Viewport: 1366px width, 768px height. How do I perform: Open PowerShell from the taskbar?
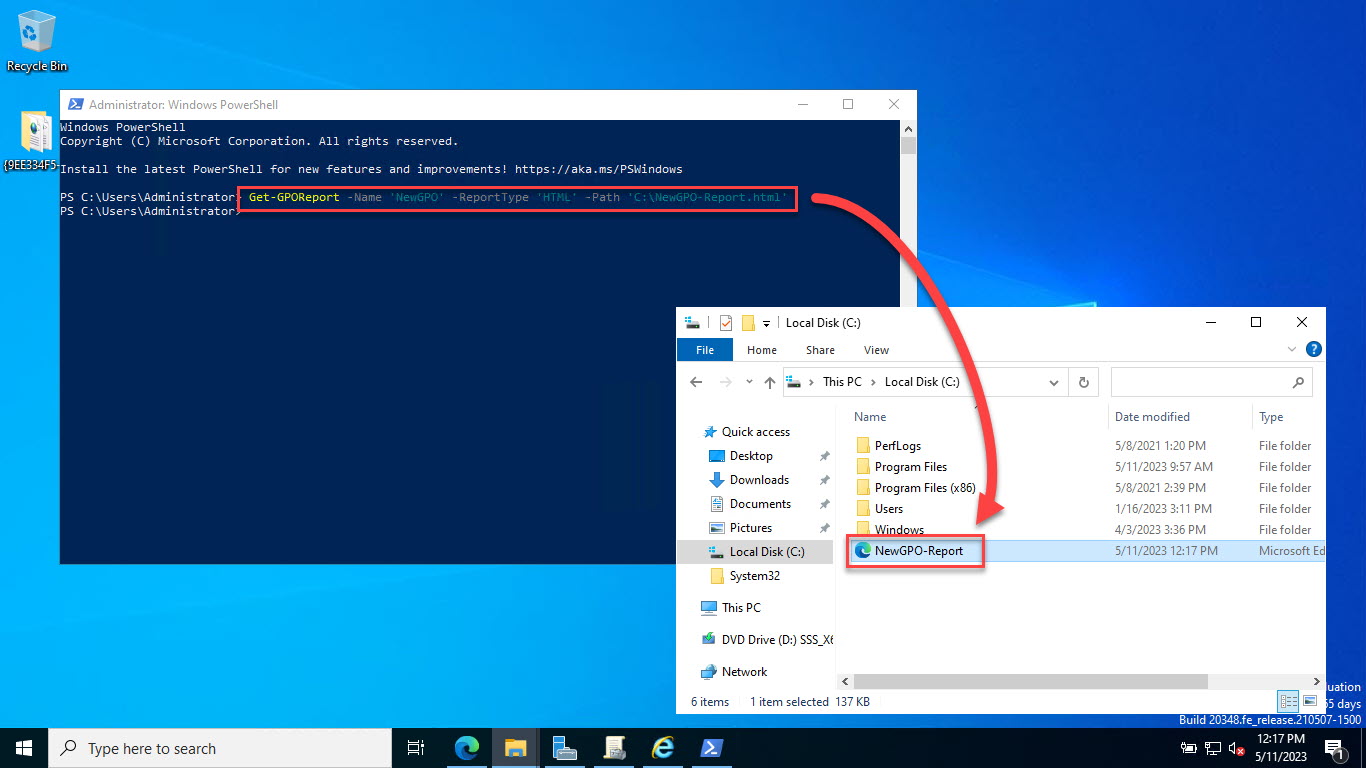[x=711, y=748]
